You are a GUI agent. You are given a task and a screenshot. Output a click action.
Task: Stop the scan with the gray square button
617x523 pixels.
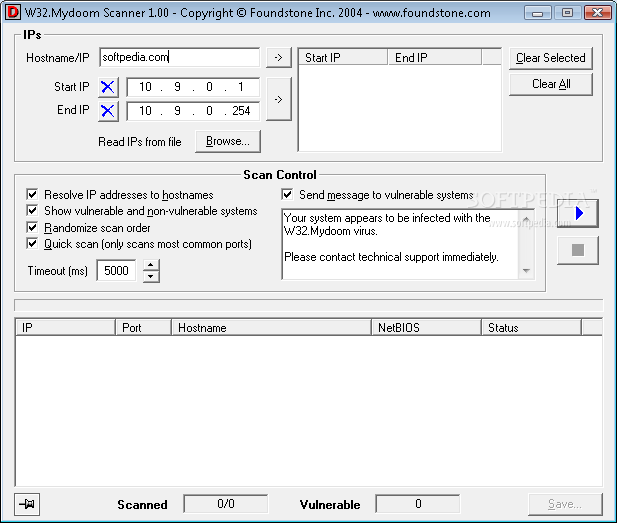coord(577,250)
